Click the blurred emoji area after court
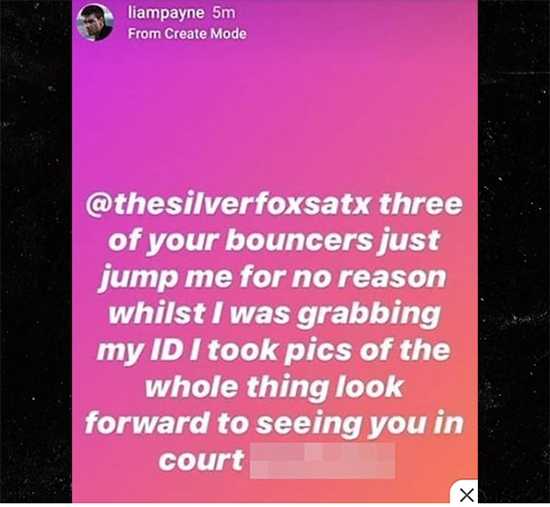 click(322, 461)
